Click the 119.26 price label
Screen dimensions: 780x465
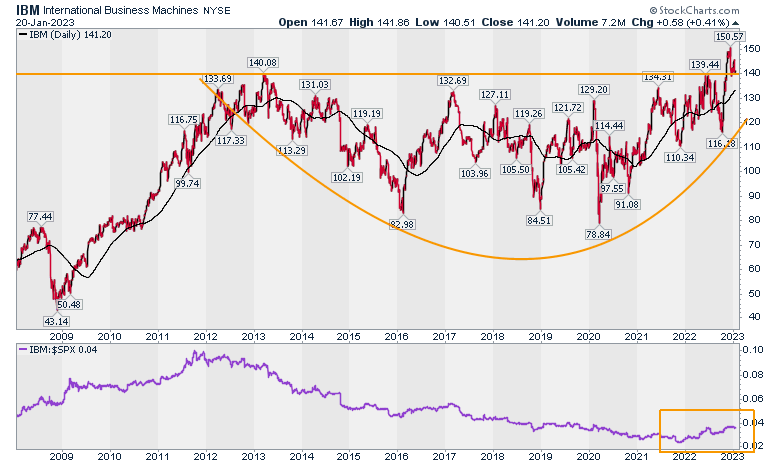tap(528, 114)
